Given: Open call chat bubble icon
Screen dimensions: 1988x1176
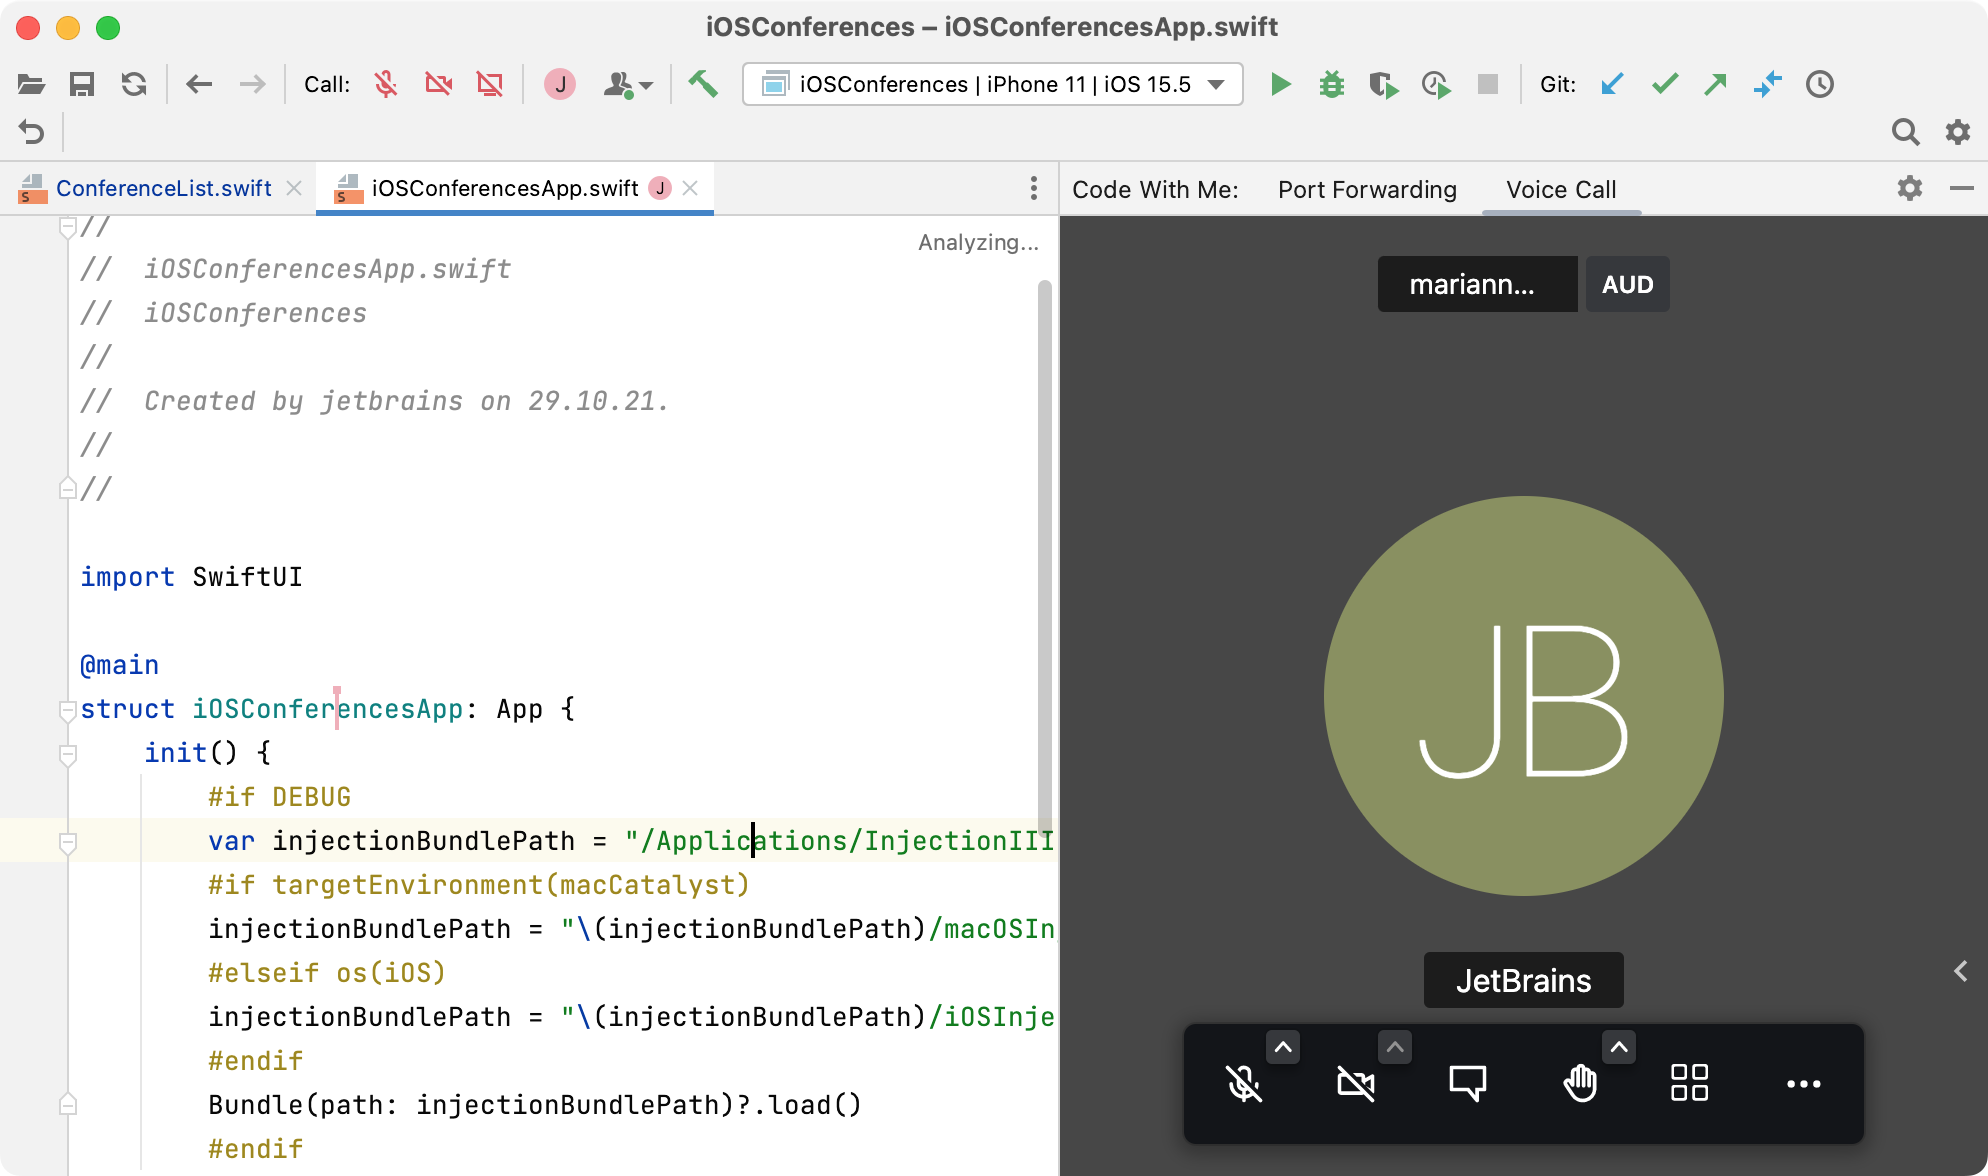Looking at the screenshot, I should [1468, 1083].
